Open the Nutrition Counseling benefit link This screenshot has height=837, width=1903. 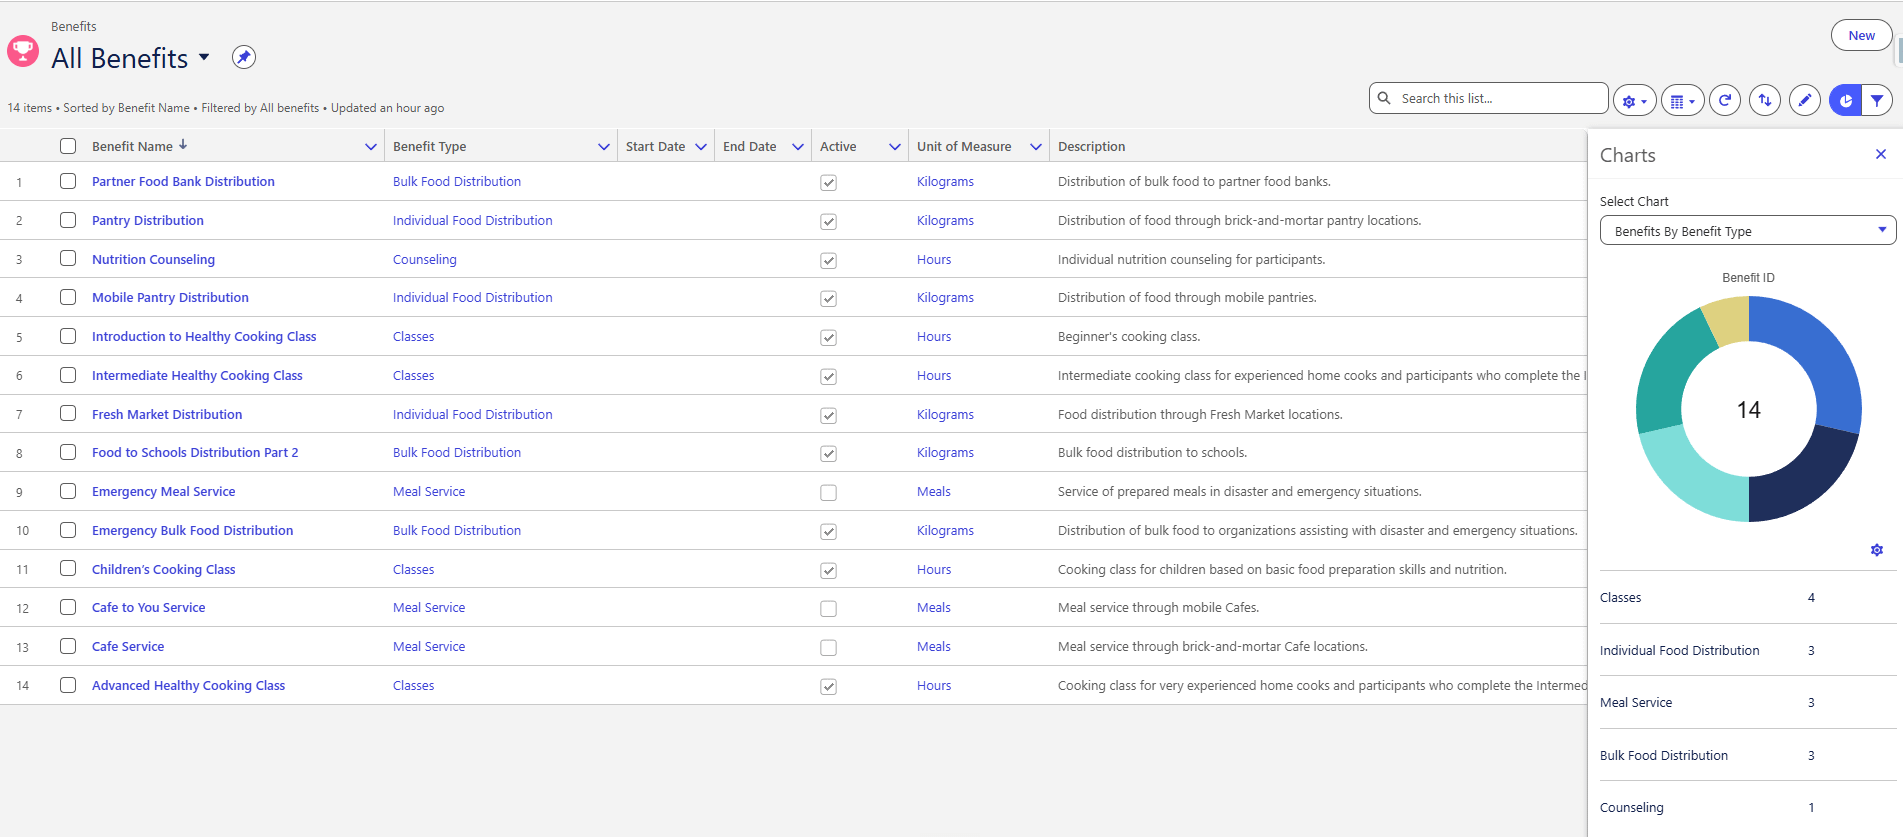click(x=153, y=259)
